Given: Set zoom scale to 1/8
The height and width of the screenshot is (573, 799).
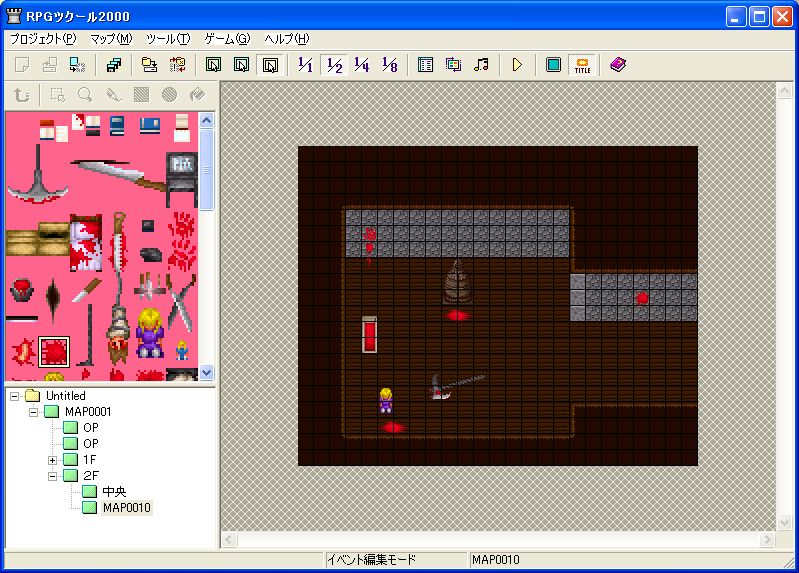Looking at the screenshot, I should pos(390,65).
